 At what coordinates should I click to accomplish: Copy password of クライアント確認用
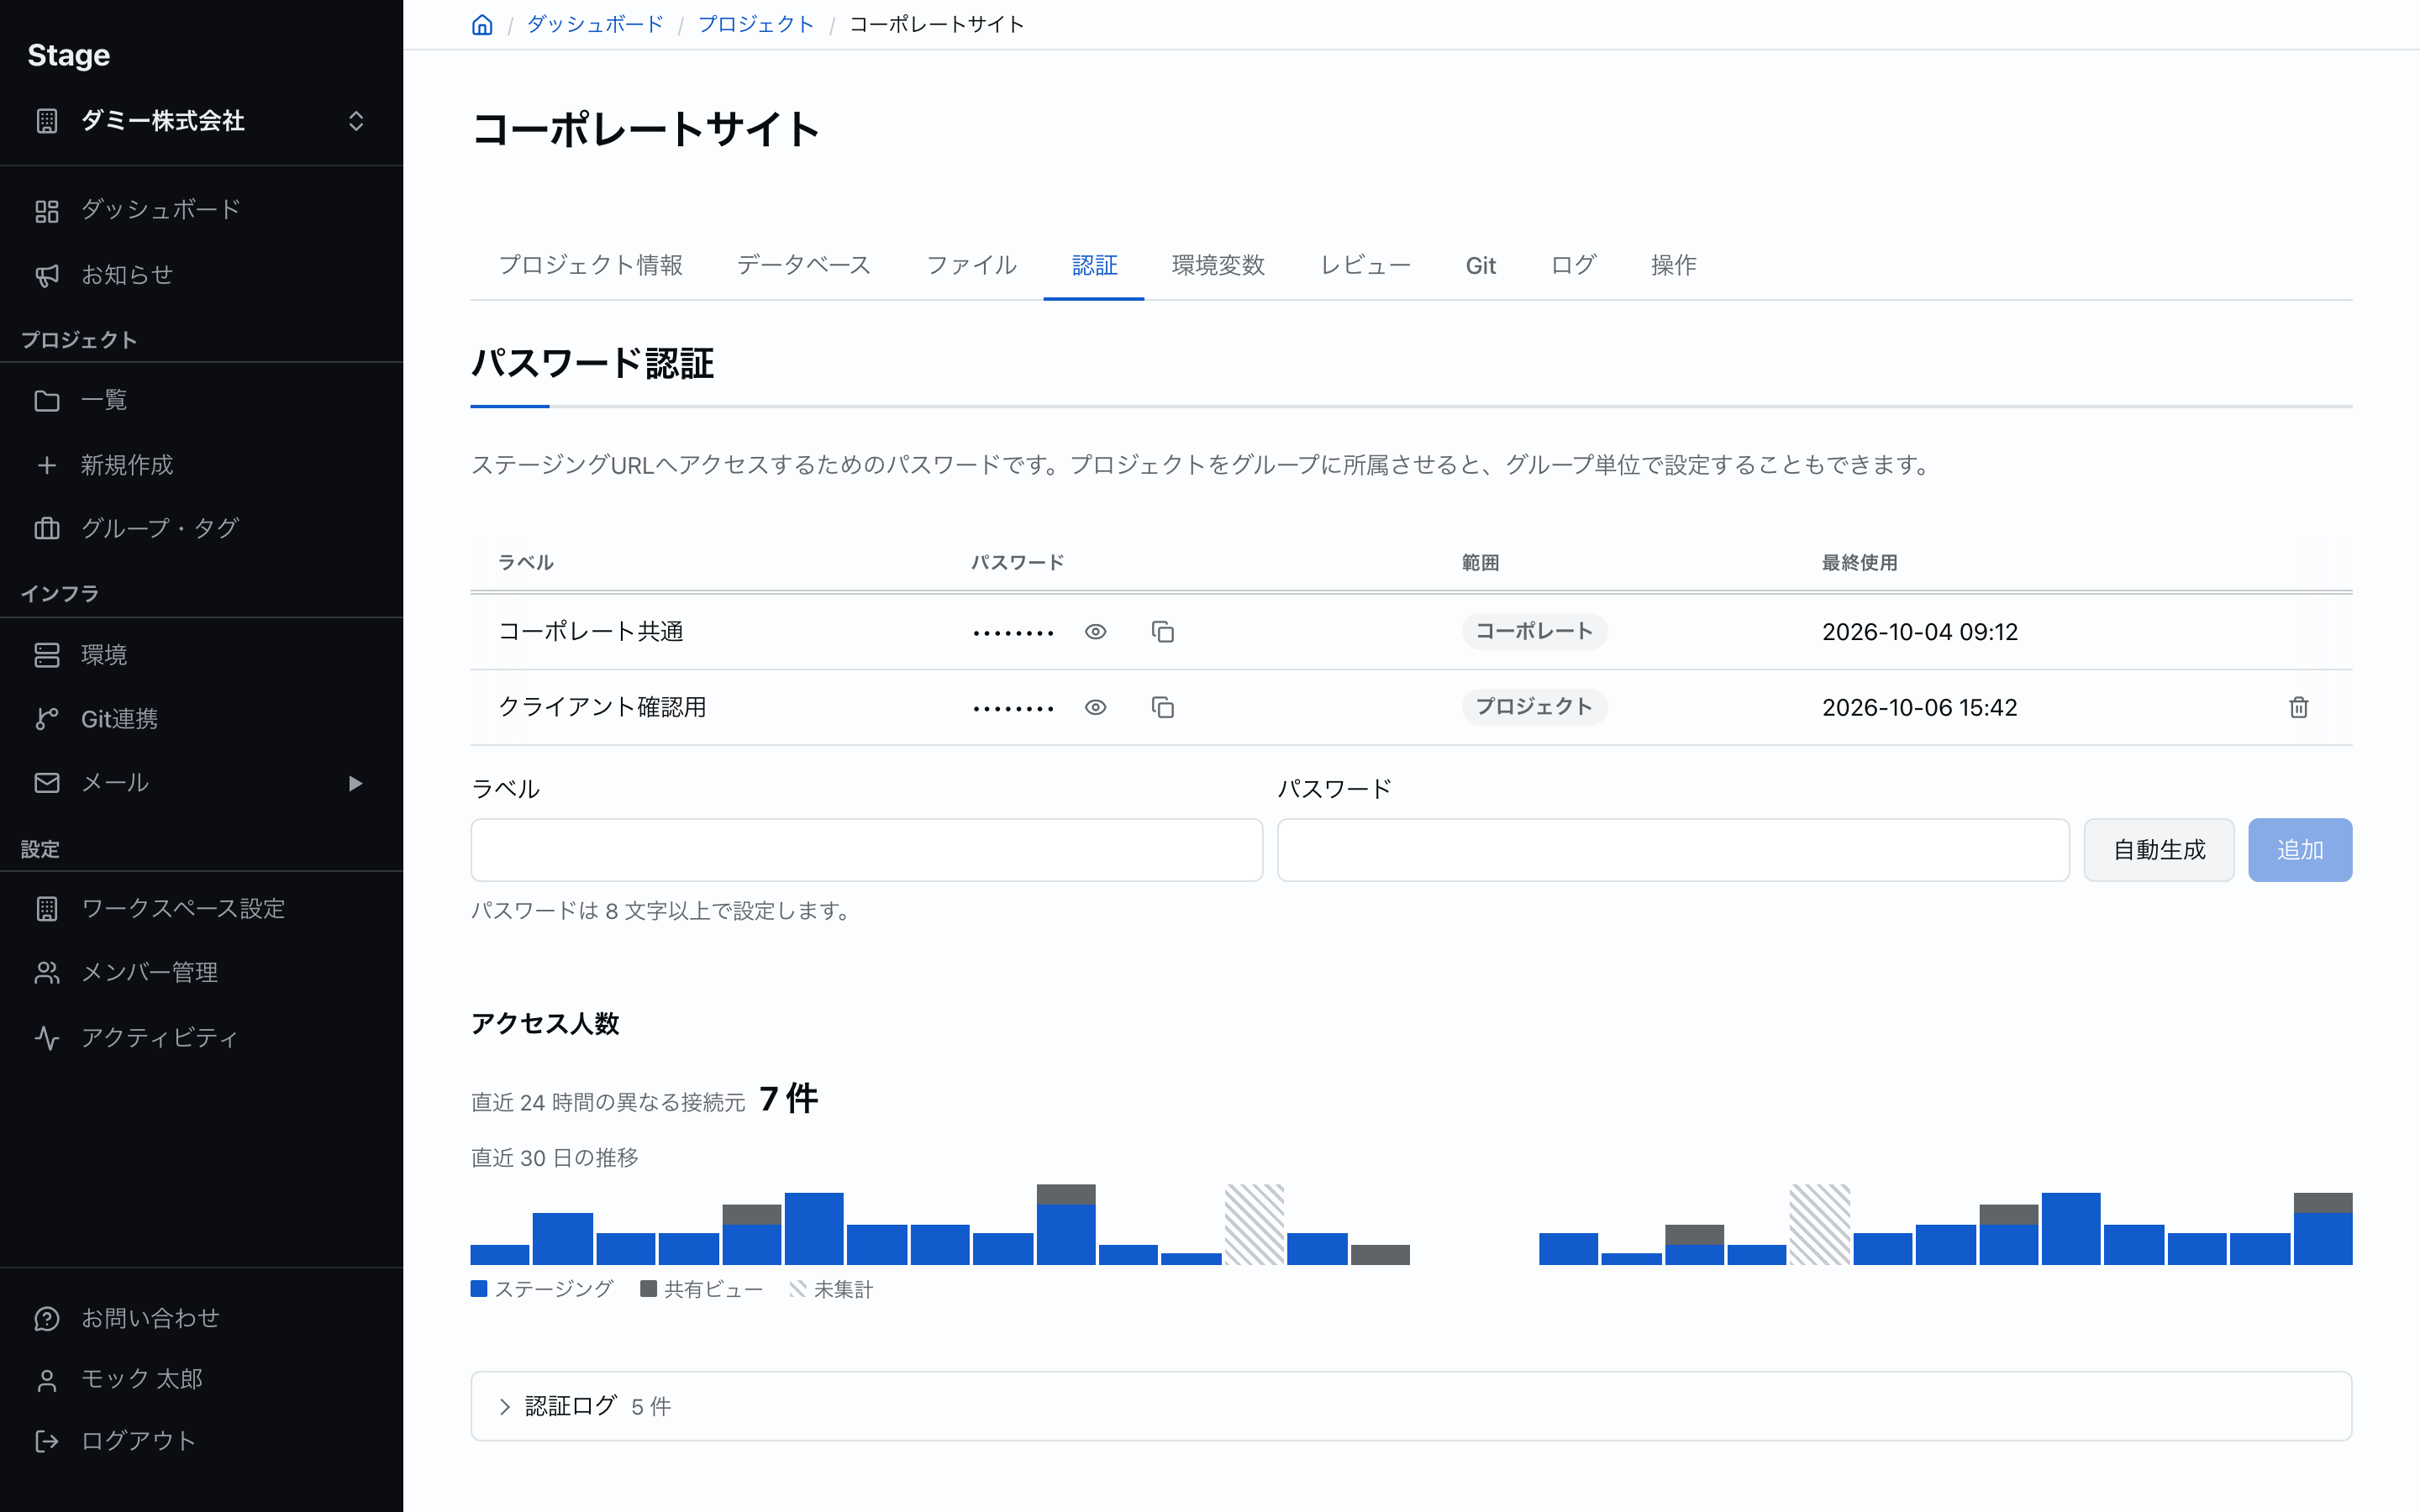tap(1162, 707)
